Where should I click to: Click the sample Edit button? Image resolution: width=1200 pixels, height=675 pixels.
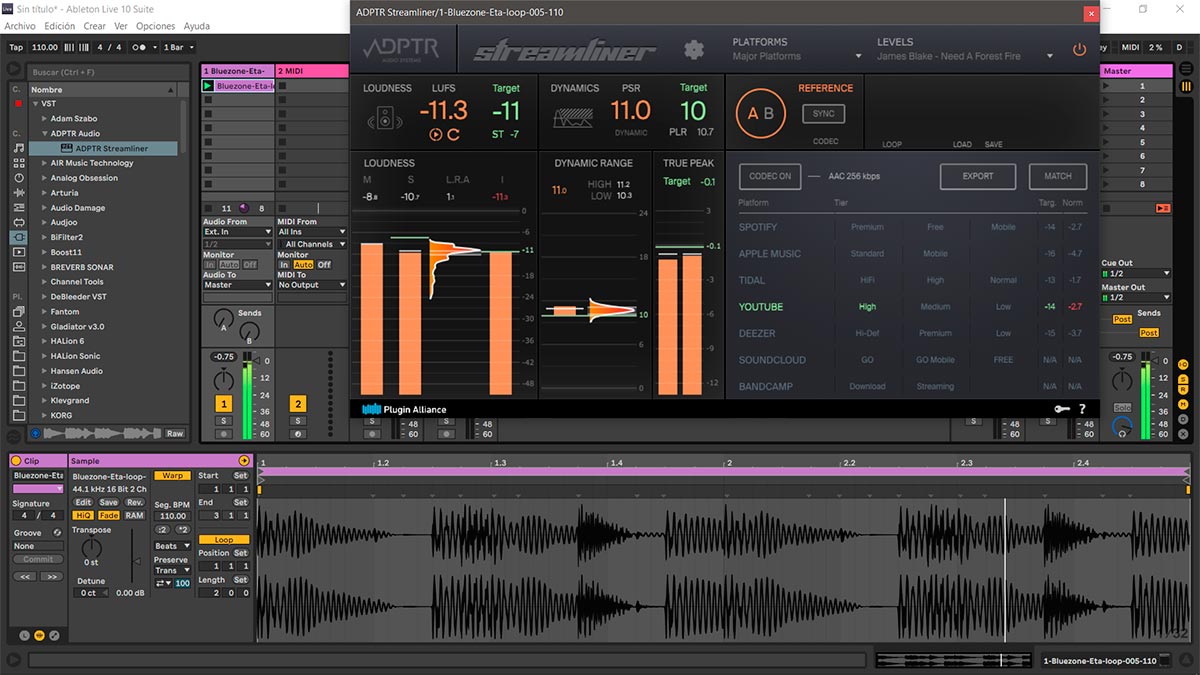pos(83,502)
